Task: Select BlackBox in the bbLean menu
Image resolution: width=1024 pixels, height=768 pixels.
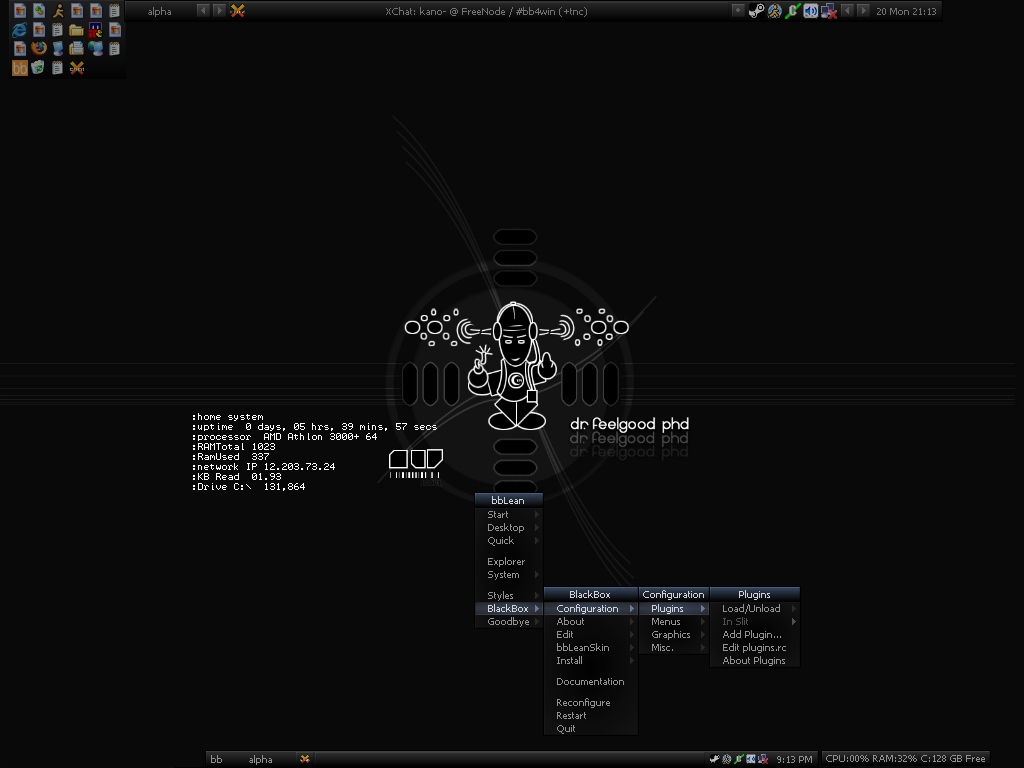Action: 509,609
